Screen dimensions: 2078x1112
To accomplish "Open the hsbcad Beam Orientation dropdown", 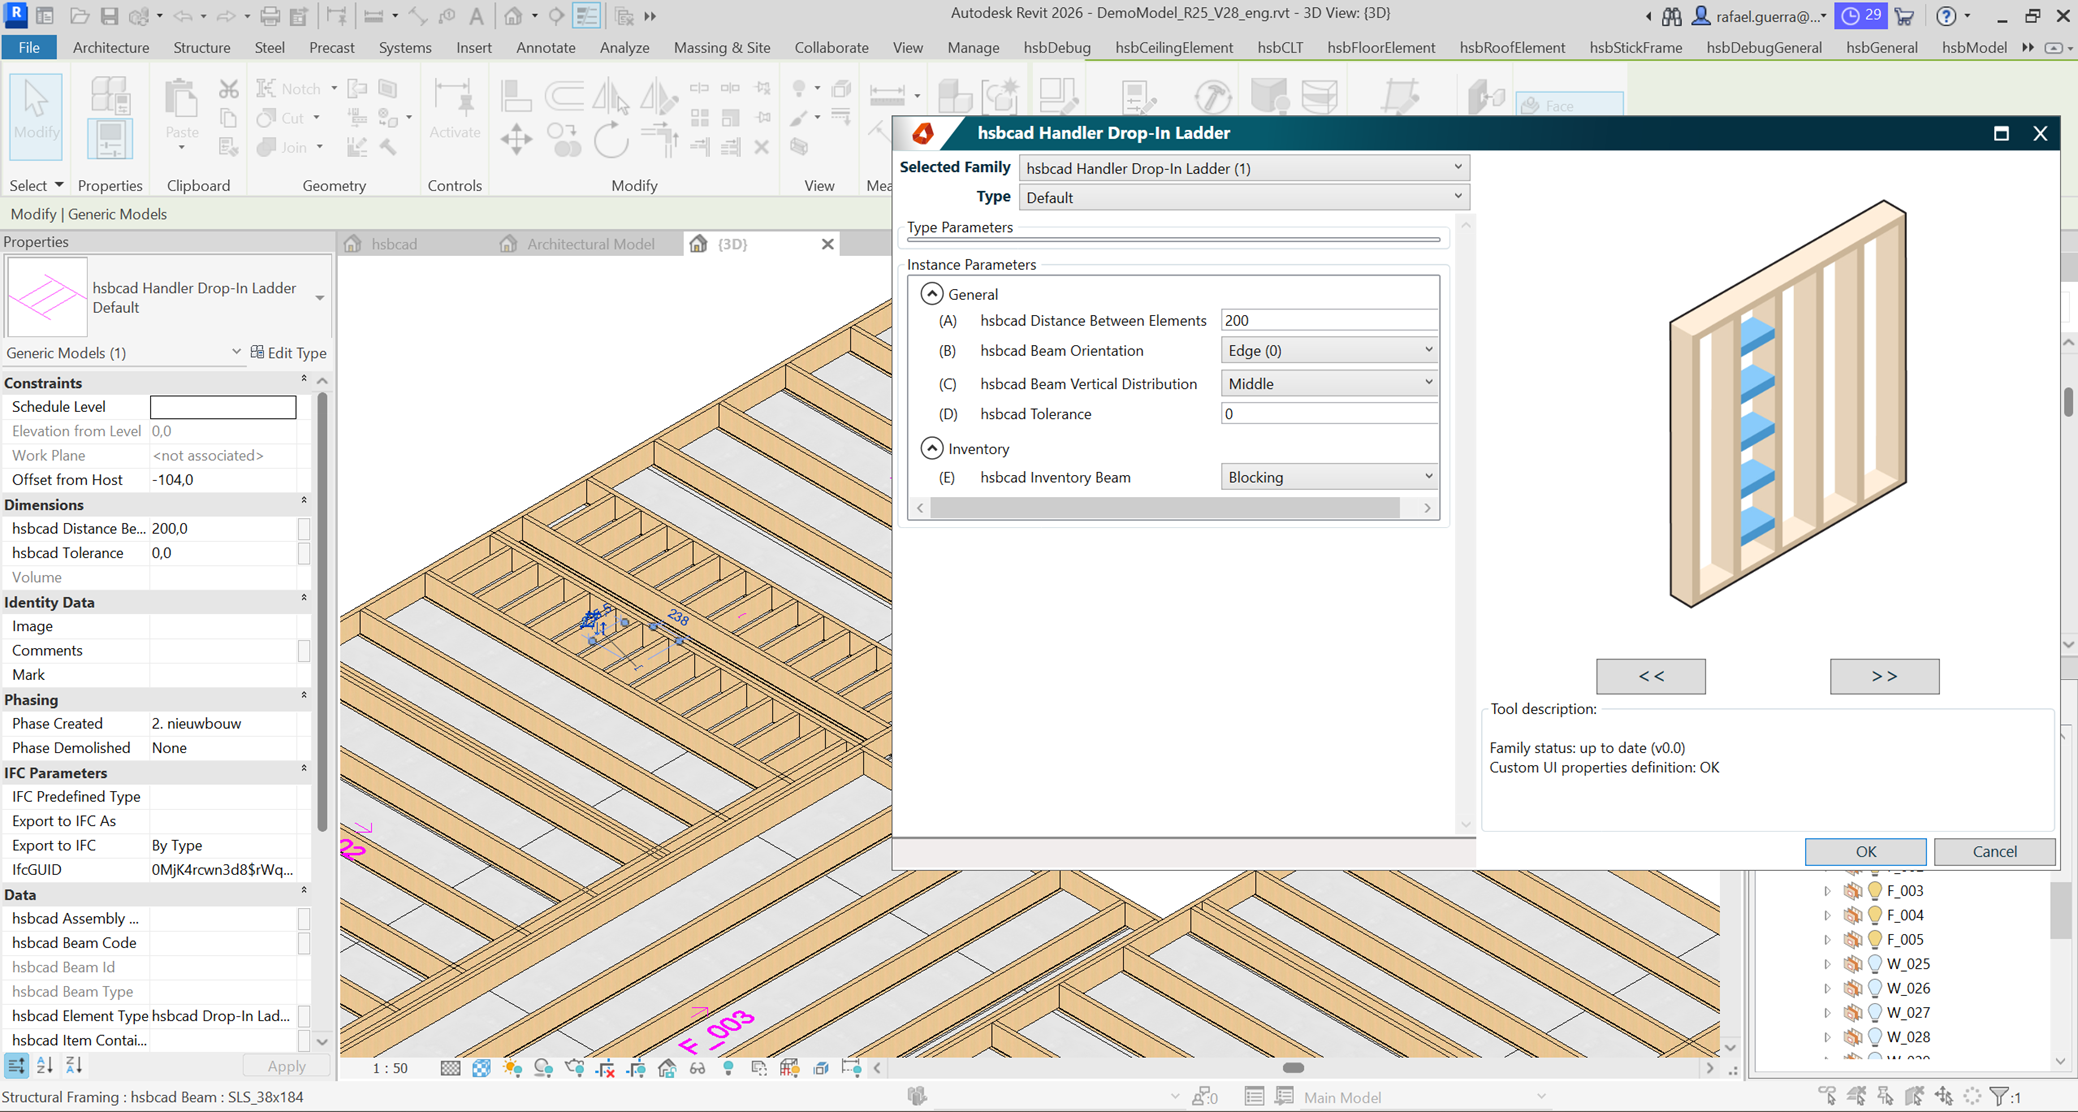I will [1428, 350].
